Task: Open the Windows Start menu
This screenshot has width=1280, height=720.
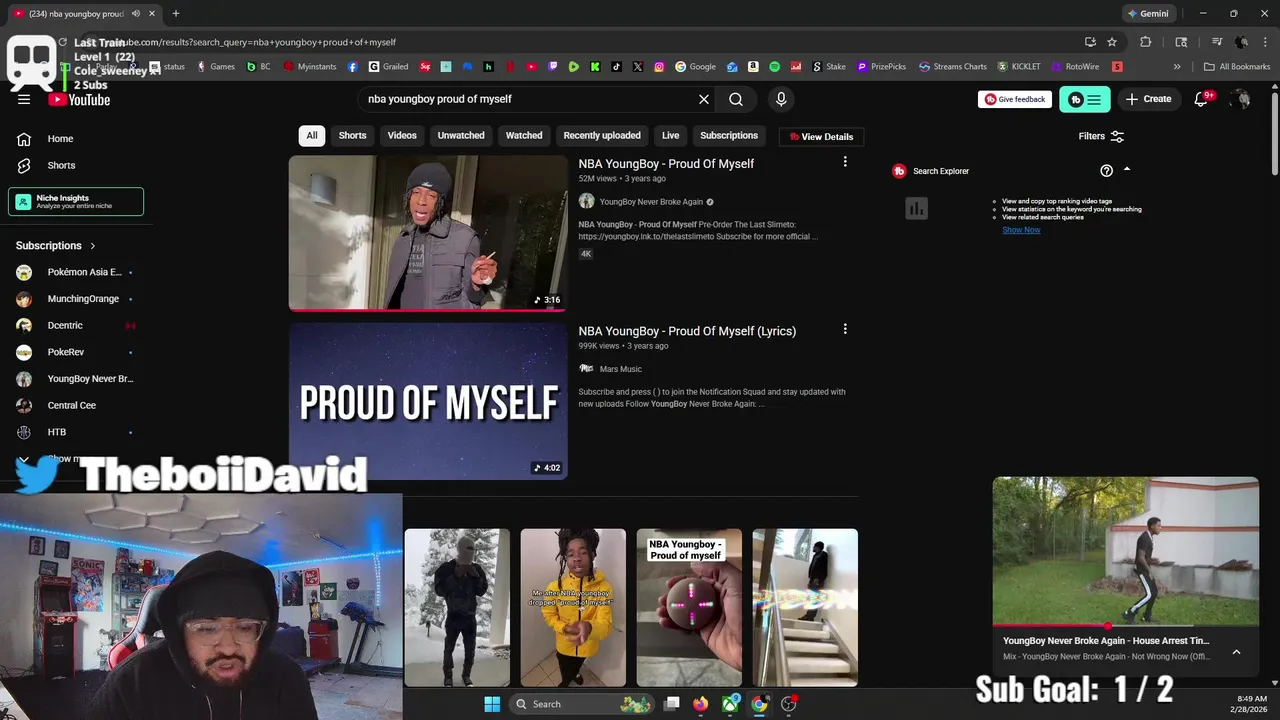Action: 492,704
